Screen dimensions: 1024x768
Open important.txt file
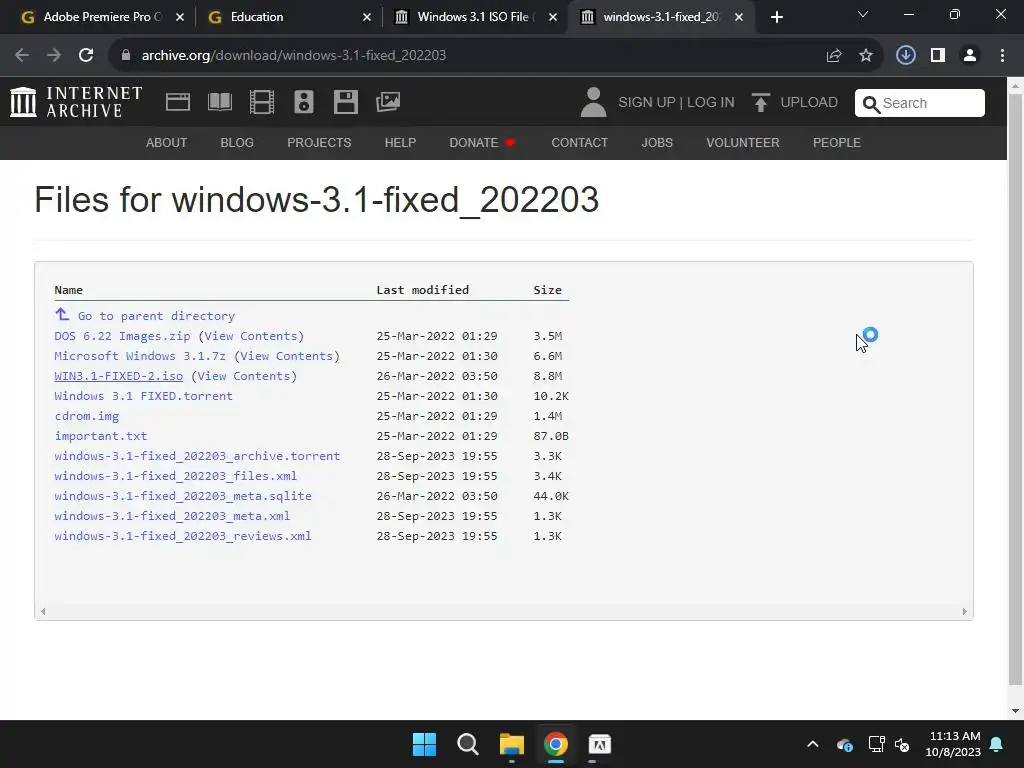click(101, 436)
